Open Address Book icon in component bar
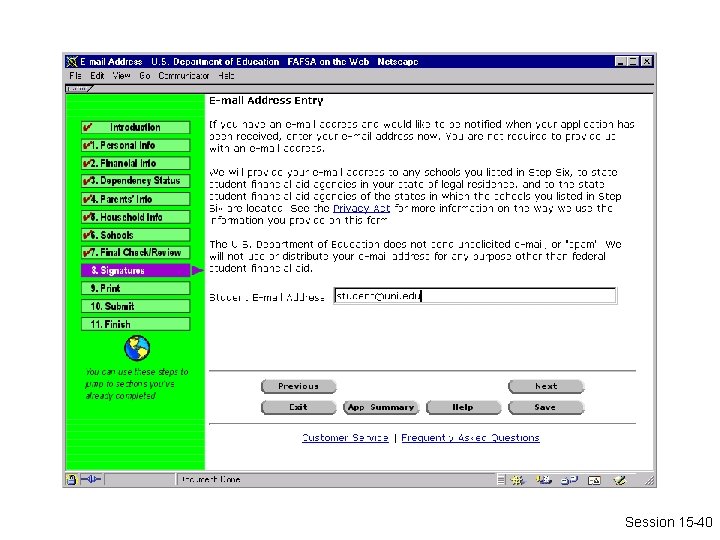720x540 pixels. coord(594,480)
